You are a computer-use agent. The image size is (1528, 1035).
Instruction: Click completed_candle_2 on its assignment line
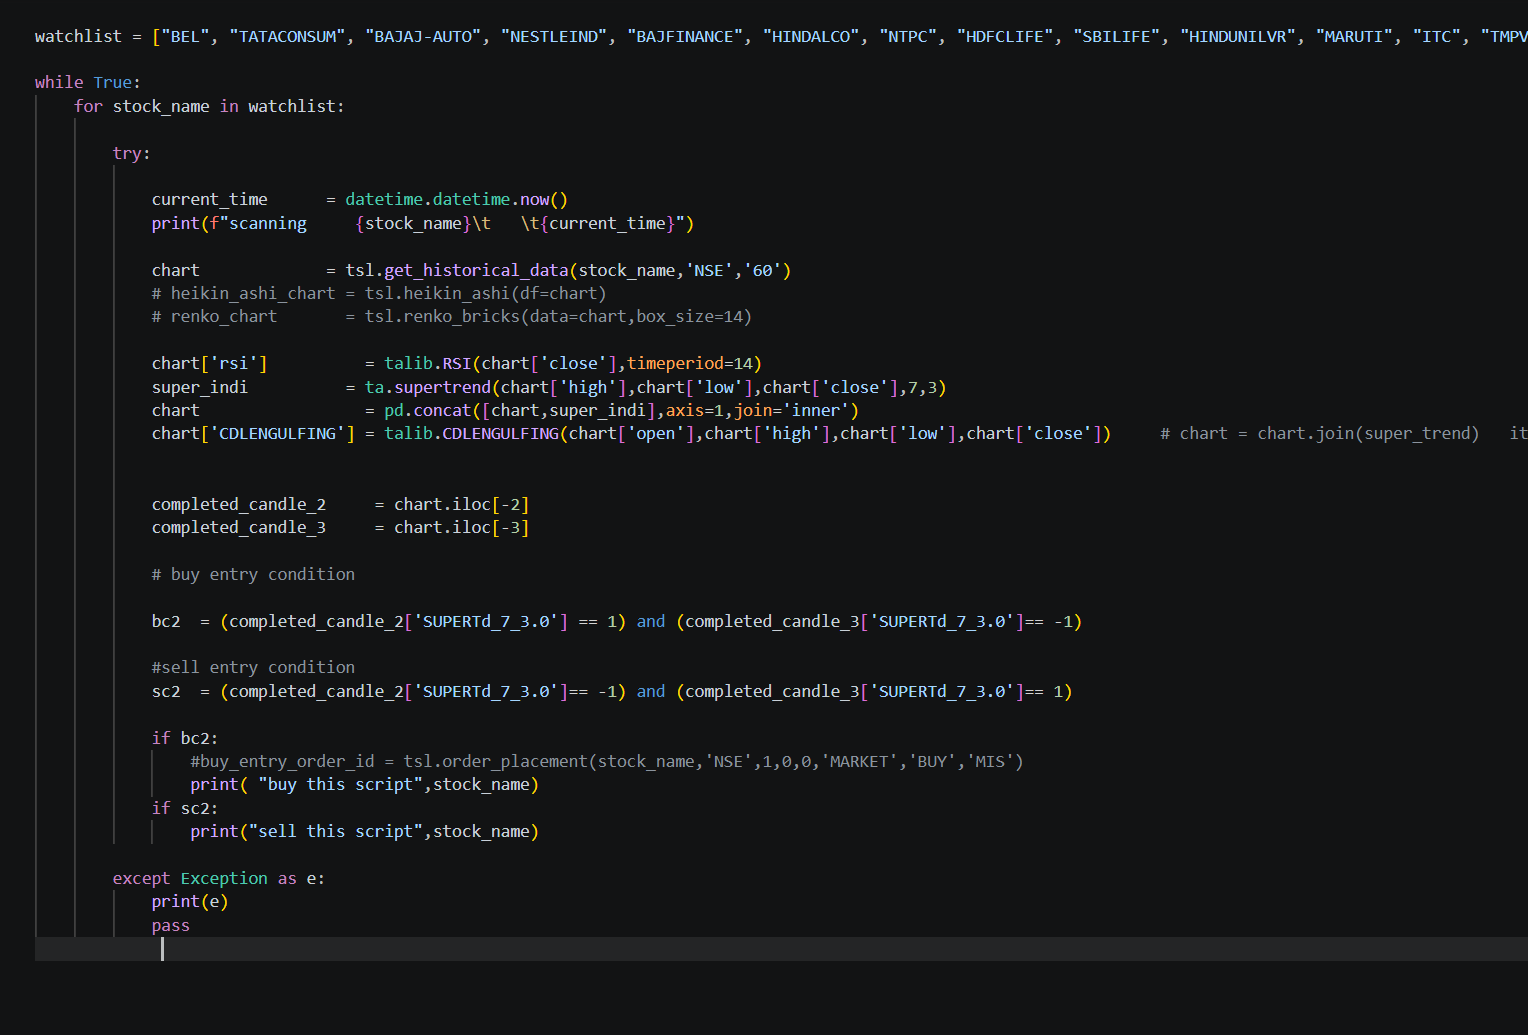(239, 504)
